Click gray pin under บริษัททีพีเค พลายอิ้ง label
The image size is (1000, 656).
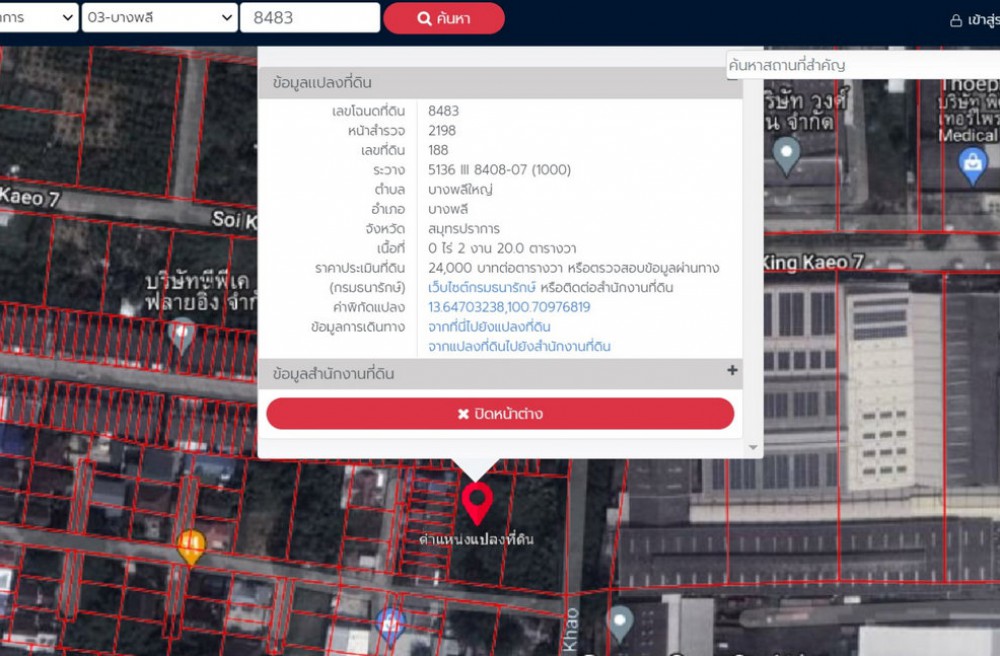pyautogui.click(x=181, y=334)
